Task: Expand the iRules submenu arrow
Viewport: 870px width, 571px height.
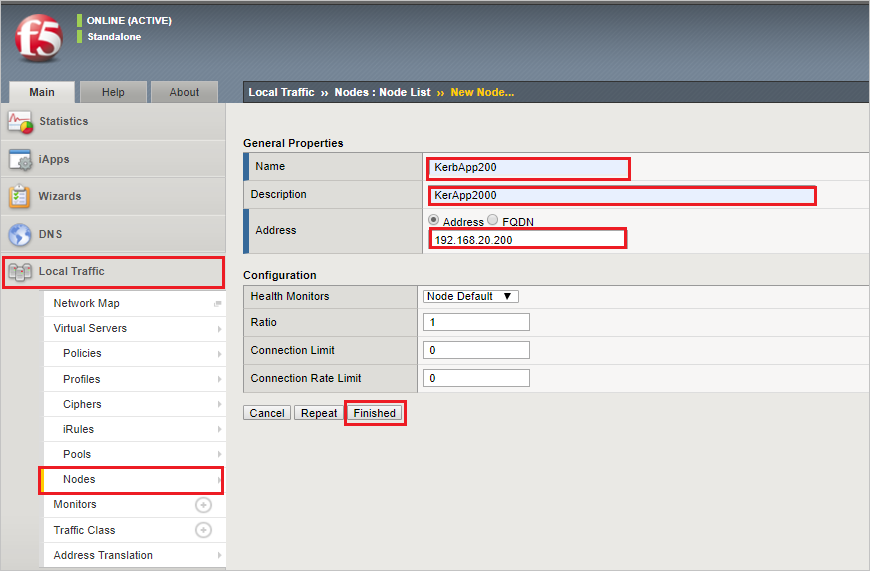Action: coord(219,429)
